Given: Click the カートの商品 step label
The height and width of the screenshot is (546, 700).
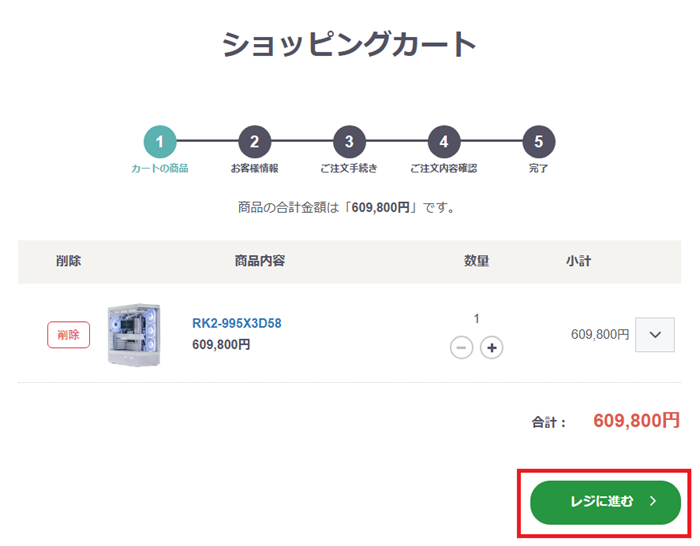Looking at the screenshot, I should tap(160, 168).
